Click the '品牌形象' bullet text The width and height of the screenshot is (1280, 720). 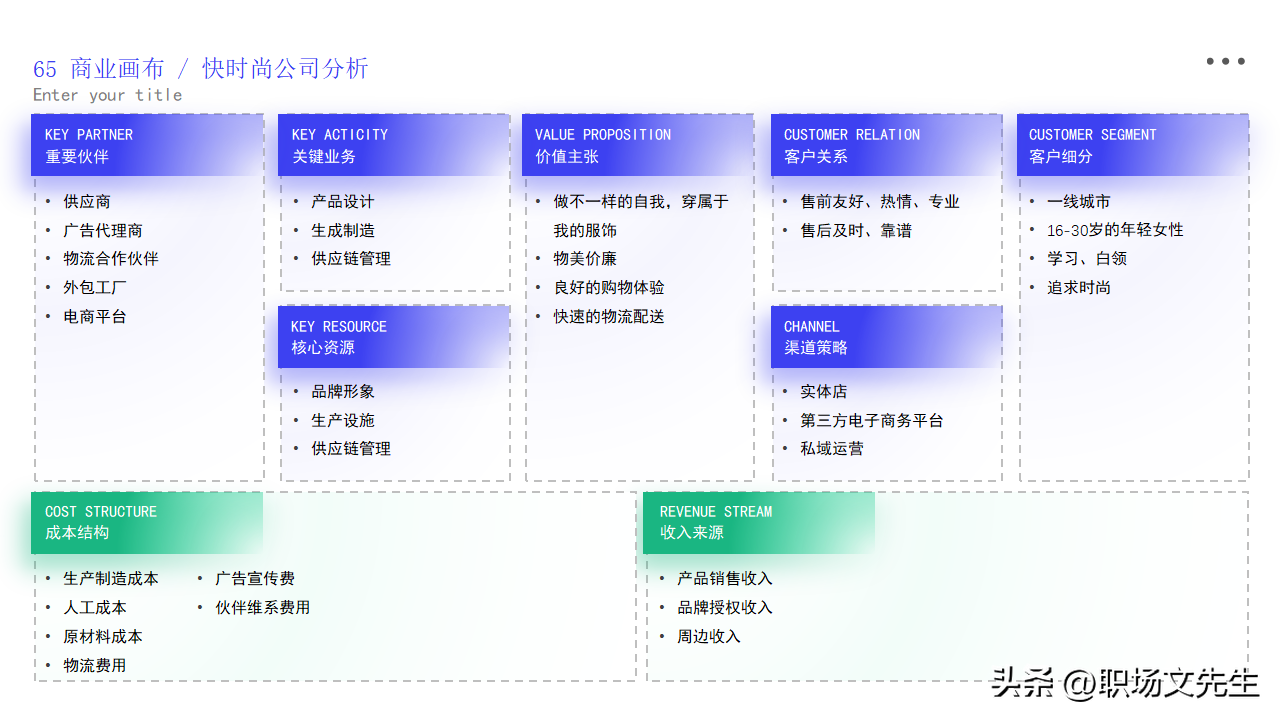(343, 392)
